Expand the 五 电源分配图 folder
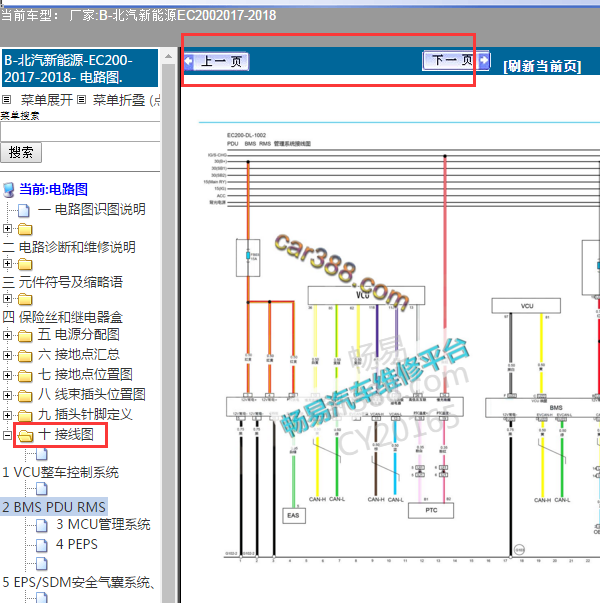 (7, 335)
